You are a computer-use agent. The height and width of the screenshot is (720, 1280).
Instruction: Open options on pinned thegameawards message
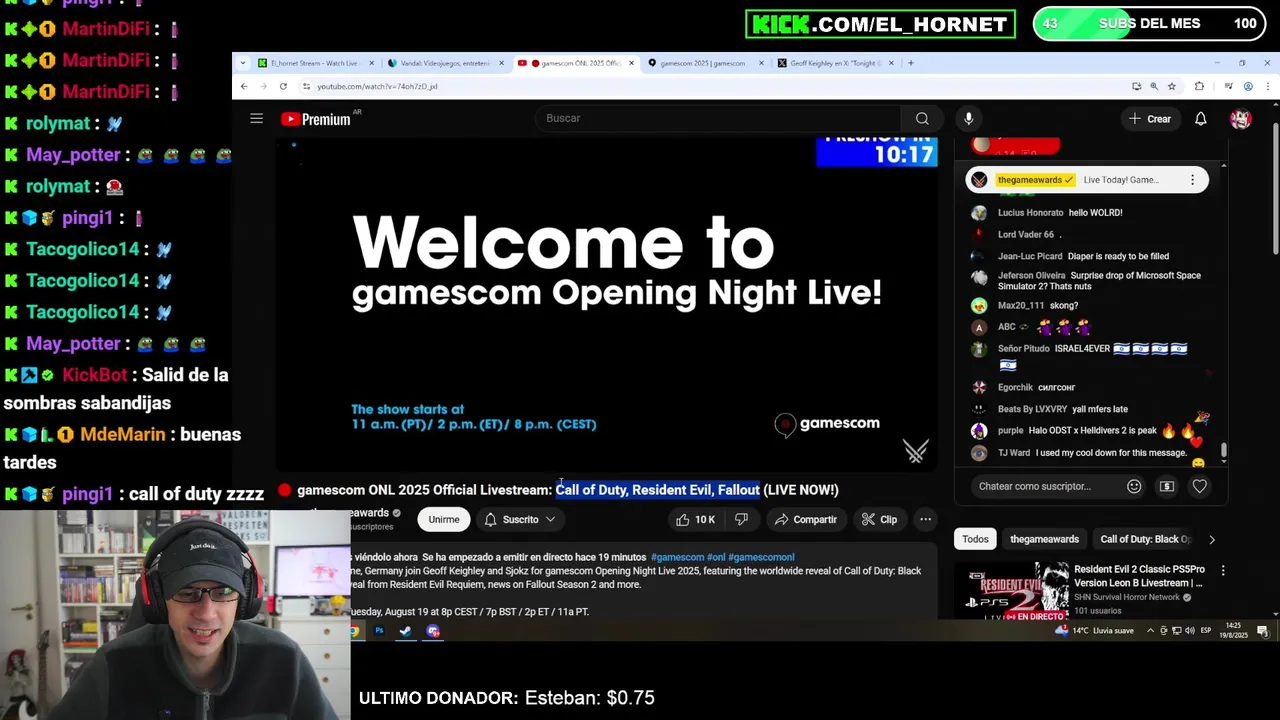click(1192, 180)
